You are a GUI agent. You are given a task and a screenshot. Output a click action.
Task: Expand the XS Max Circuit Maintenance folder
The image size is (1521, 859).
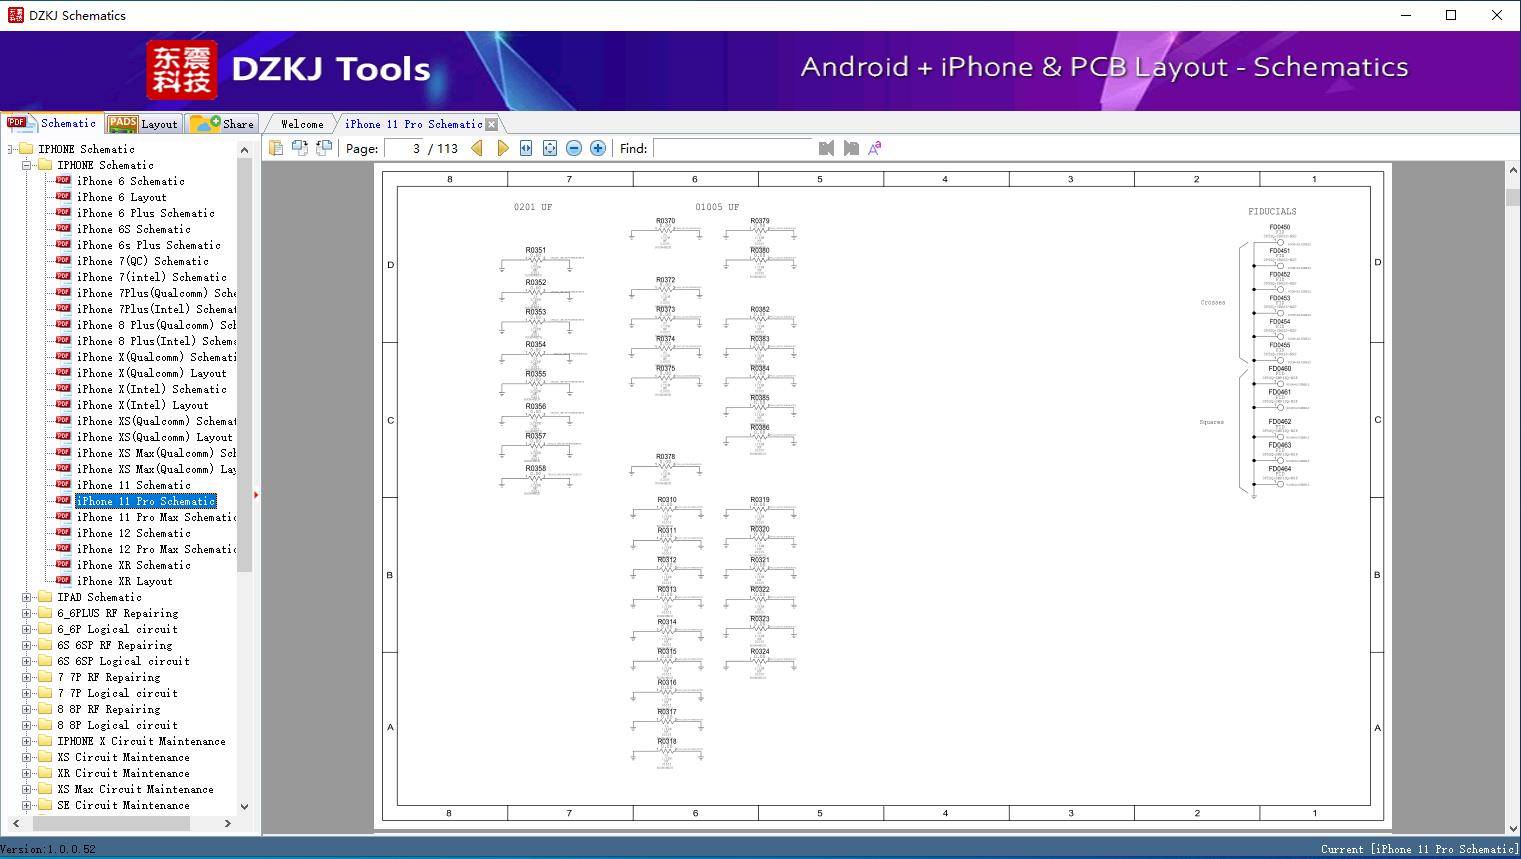click(27, 789)
